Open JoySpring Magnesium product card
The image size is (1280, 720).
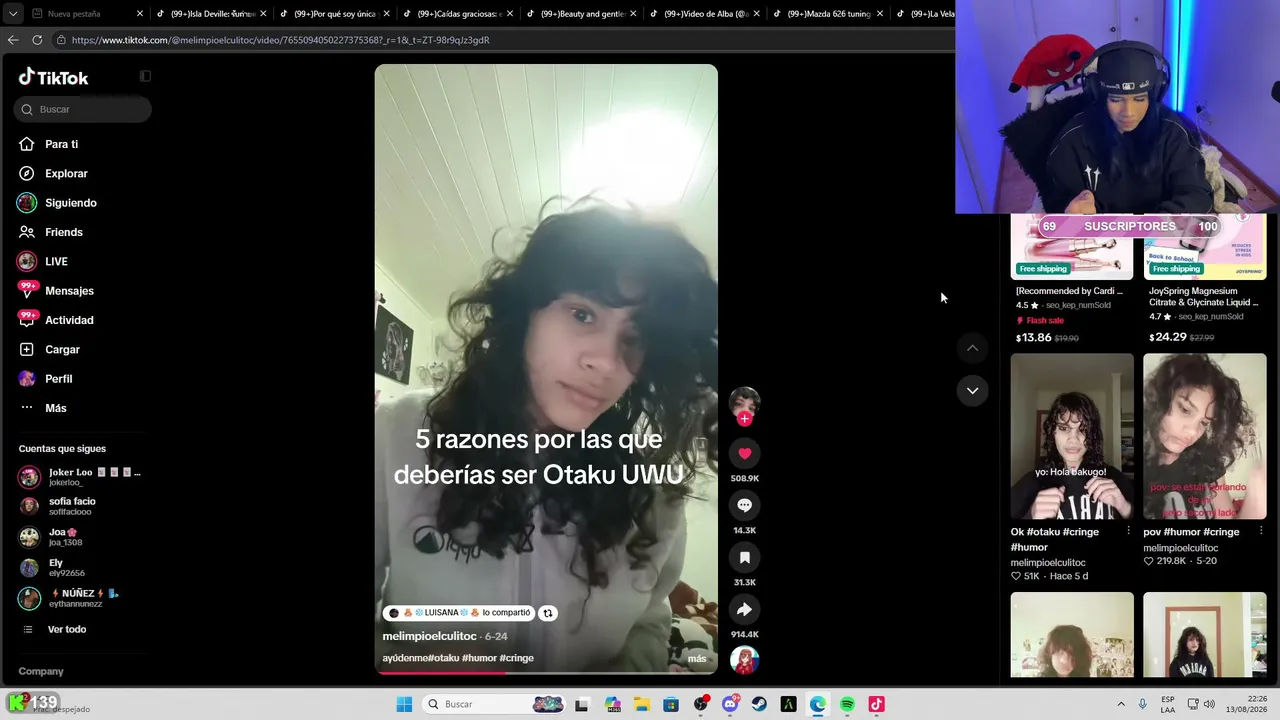click(x=1205, y=280)
